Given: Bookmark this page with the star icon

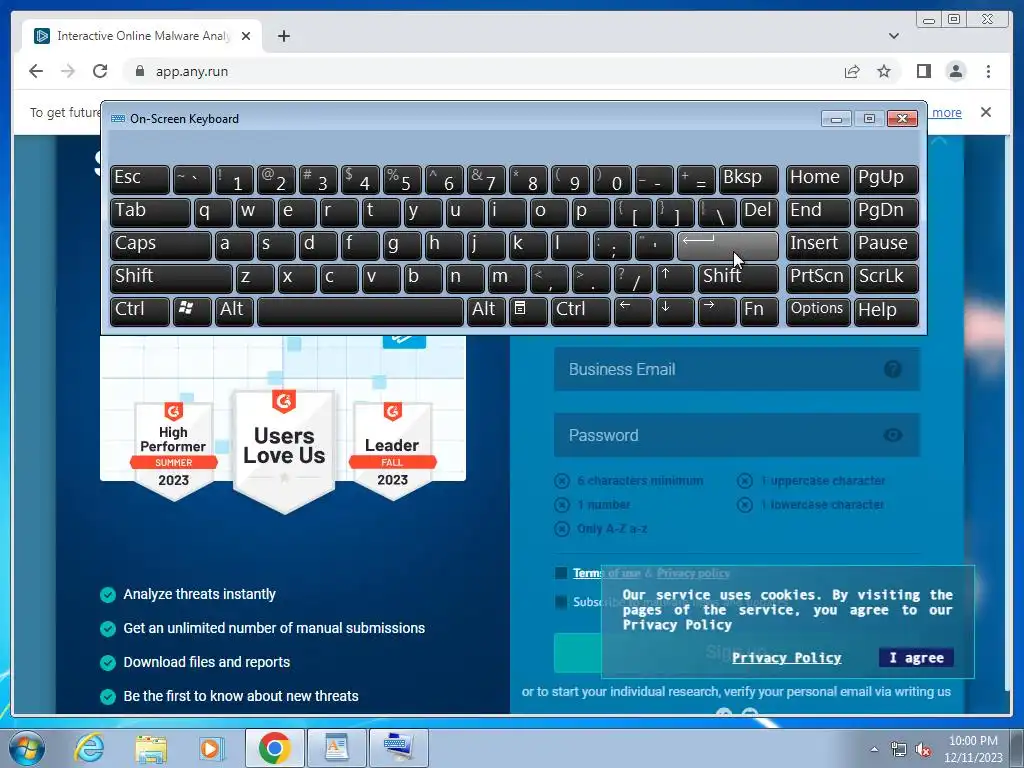Looking at the screenshot, I should pos(884,71).
